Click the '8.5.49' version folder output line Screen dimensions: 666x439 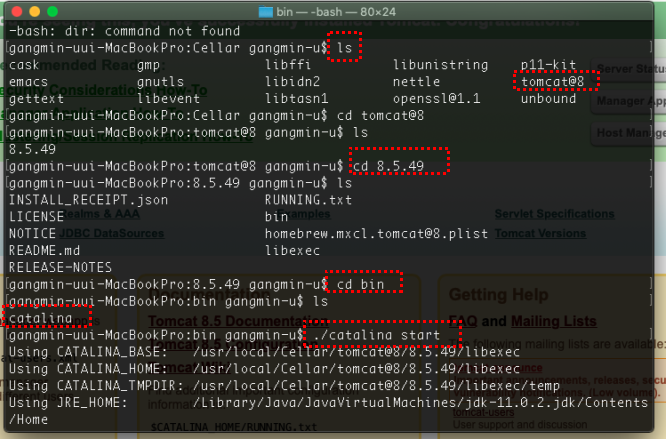pos(32,149)
